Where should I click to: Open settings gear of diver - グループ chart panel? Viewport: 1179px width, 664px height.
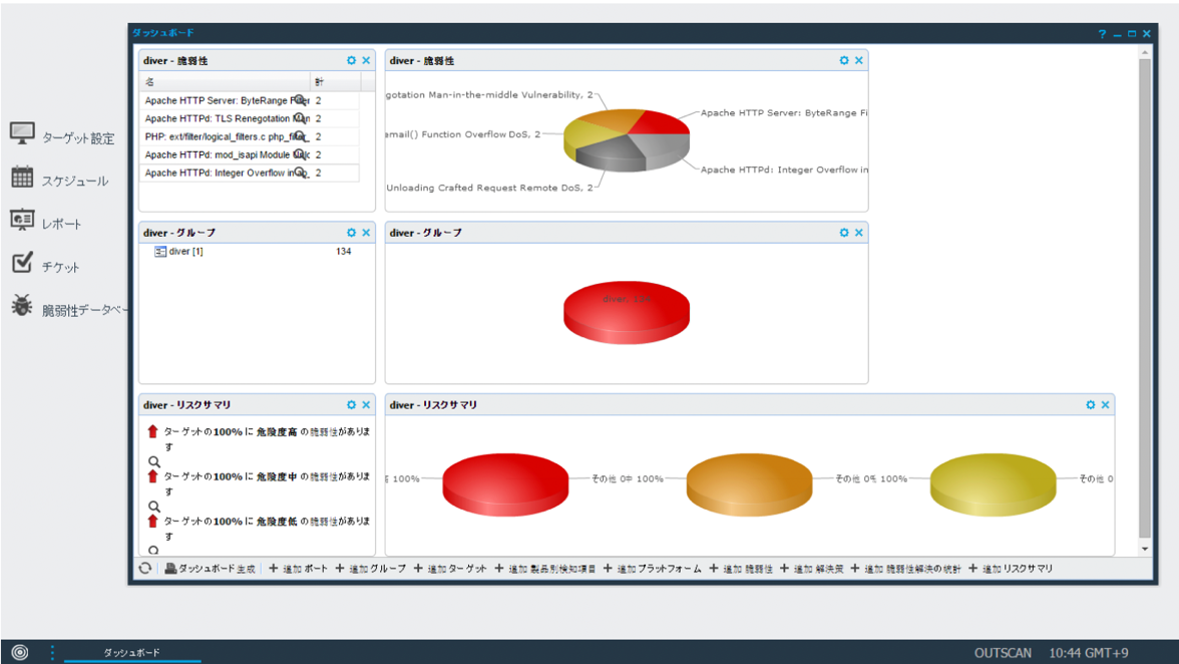844,232
